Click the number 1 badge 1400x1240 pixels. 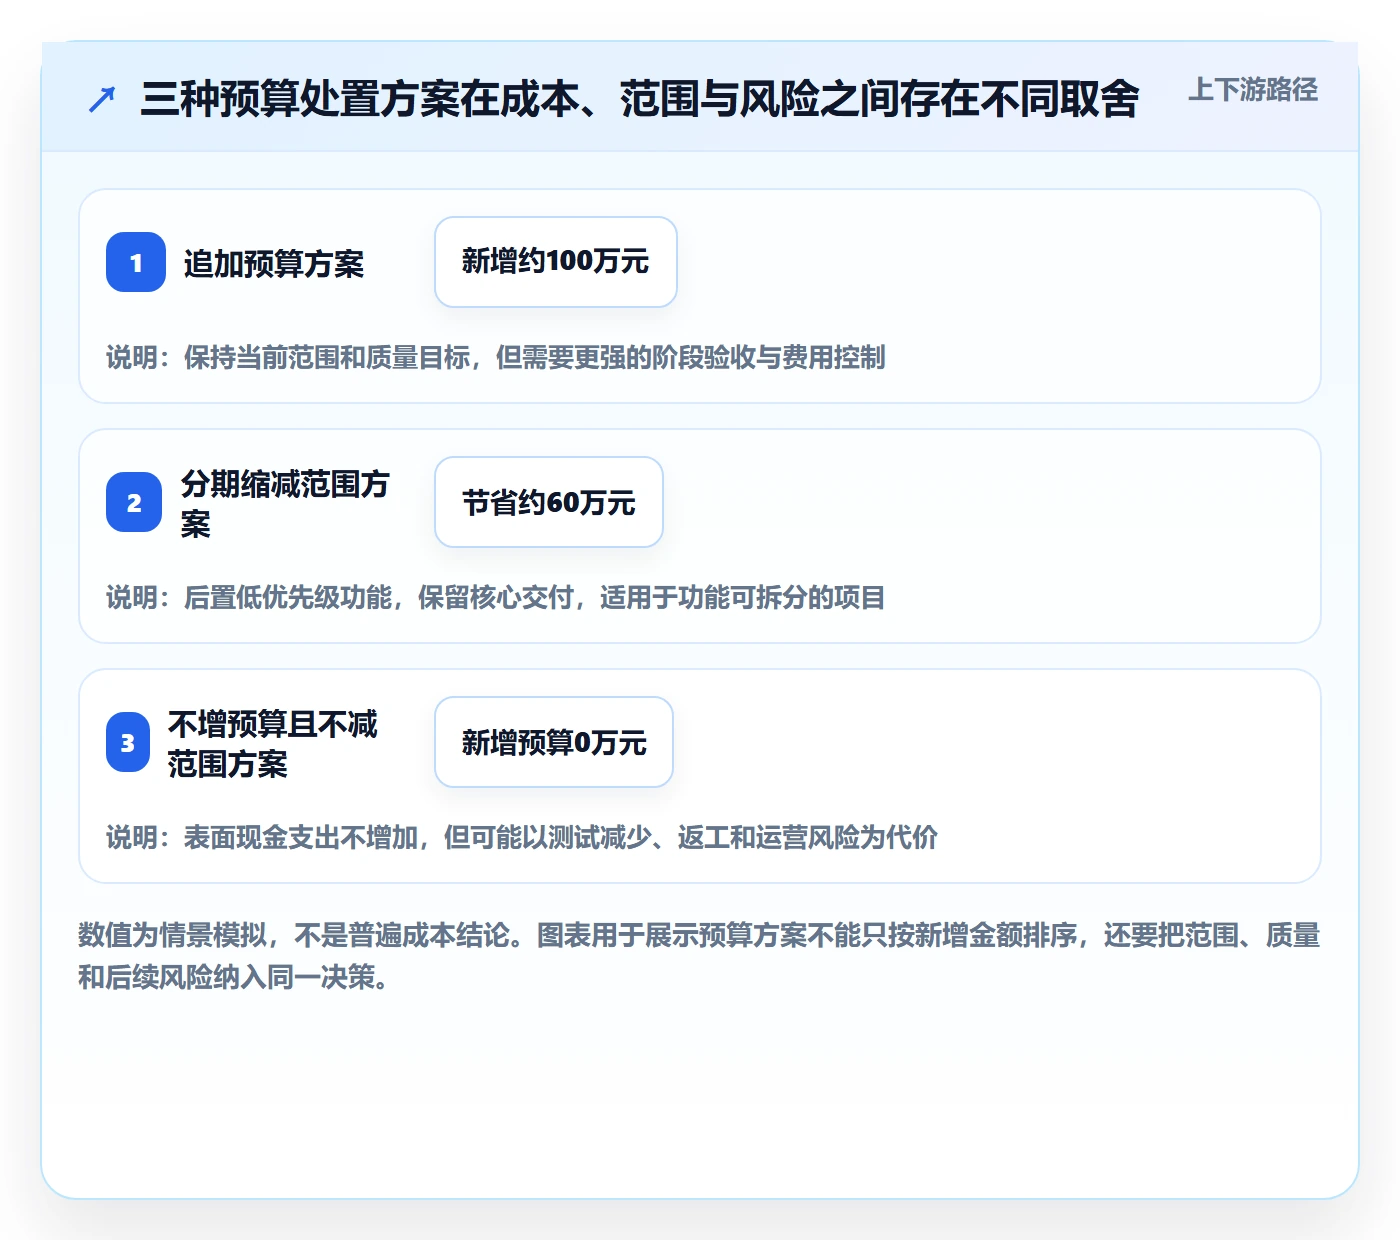pos(136,262)
